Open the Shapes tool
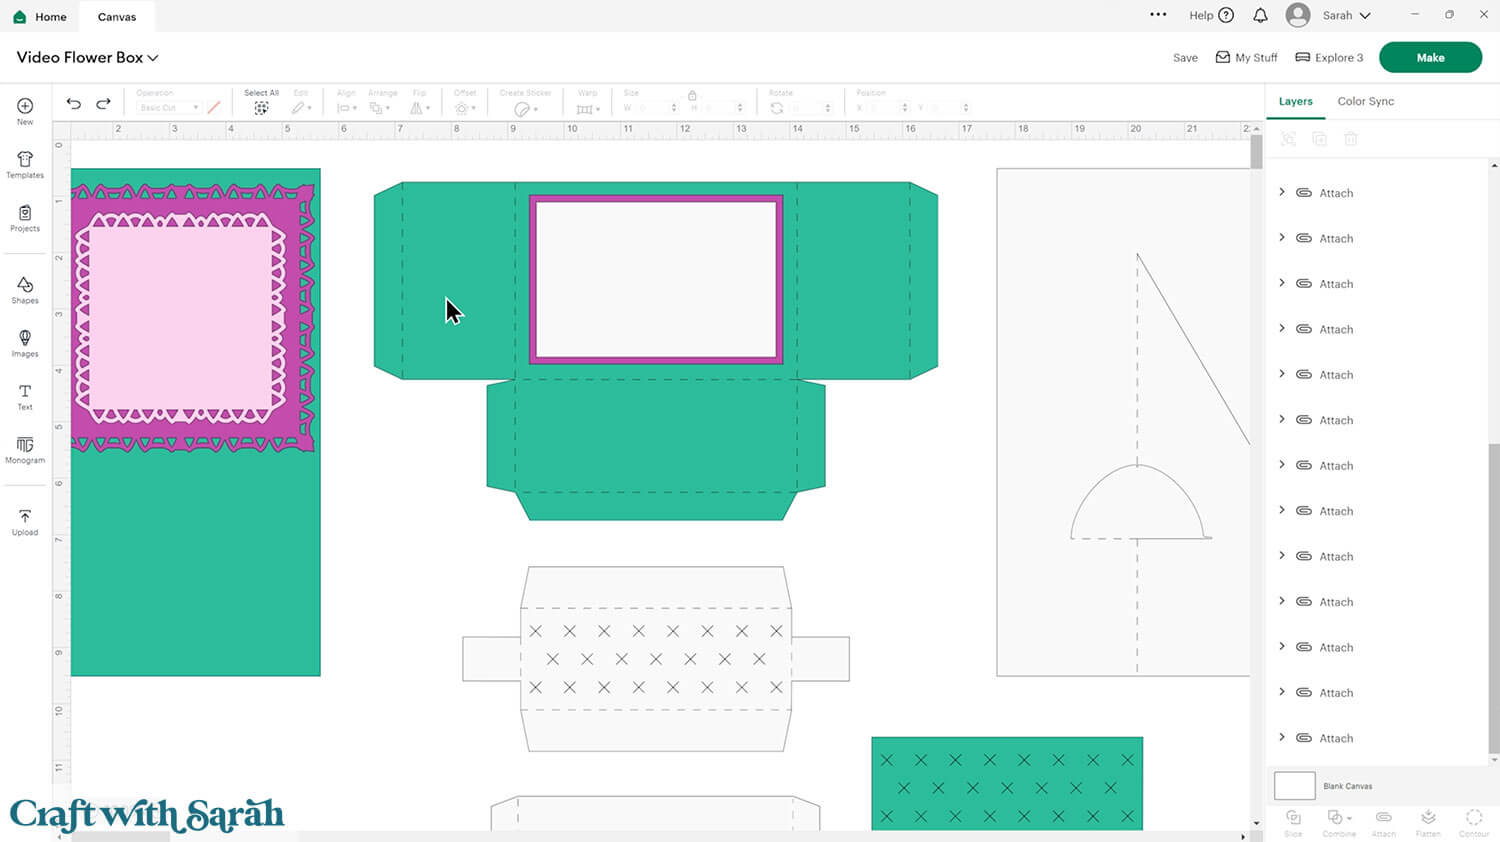The width and height of the screenshot is (1500, 842). tap(25, 290)
